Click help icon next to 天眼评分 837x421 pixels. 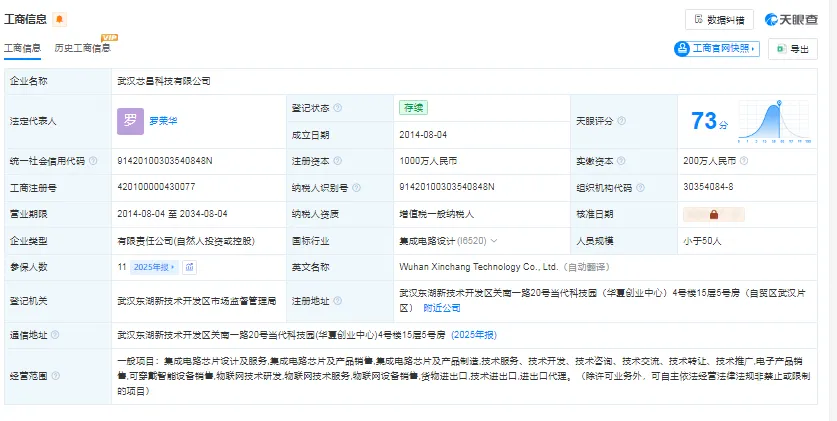point(622,121)
